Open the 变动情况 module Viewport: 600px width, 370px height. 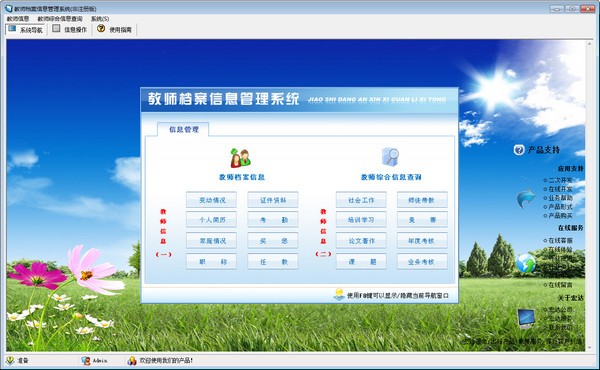tap(212, 200)
